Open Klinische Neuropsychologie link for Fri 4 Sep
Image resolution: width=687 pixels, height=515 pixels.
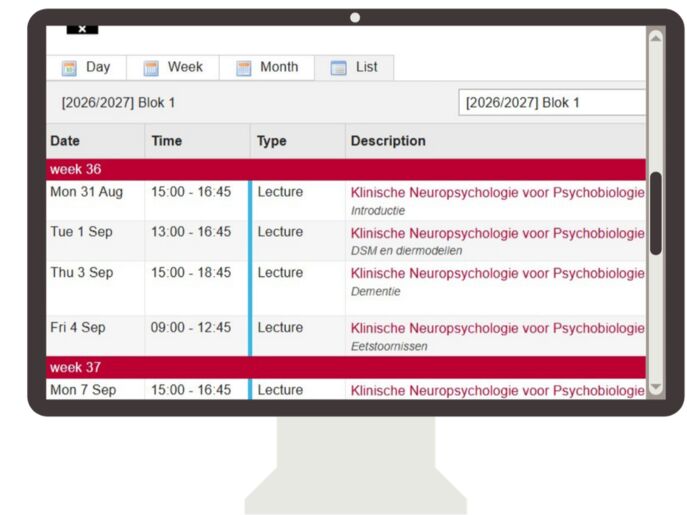497,328
